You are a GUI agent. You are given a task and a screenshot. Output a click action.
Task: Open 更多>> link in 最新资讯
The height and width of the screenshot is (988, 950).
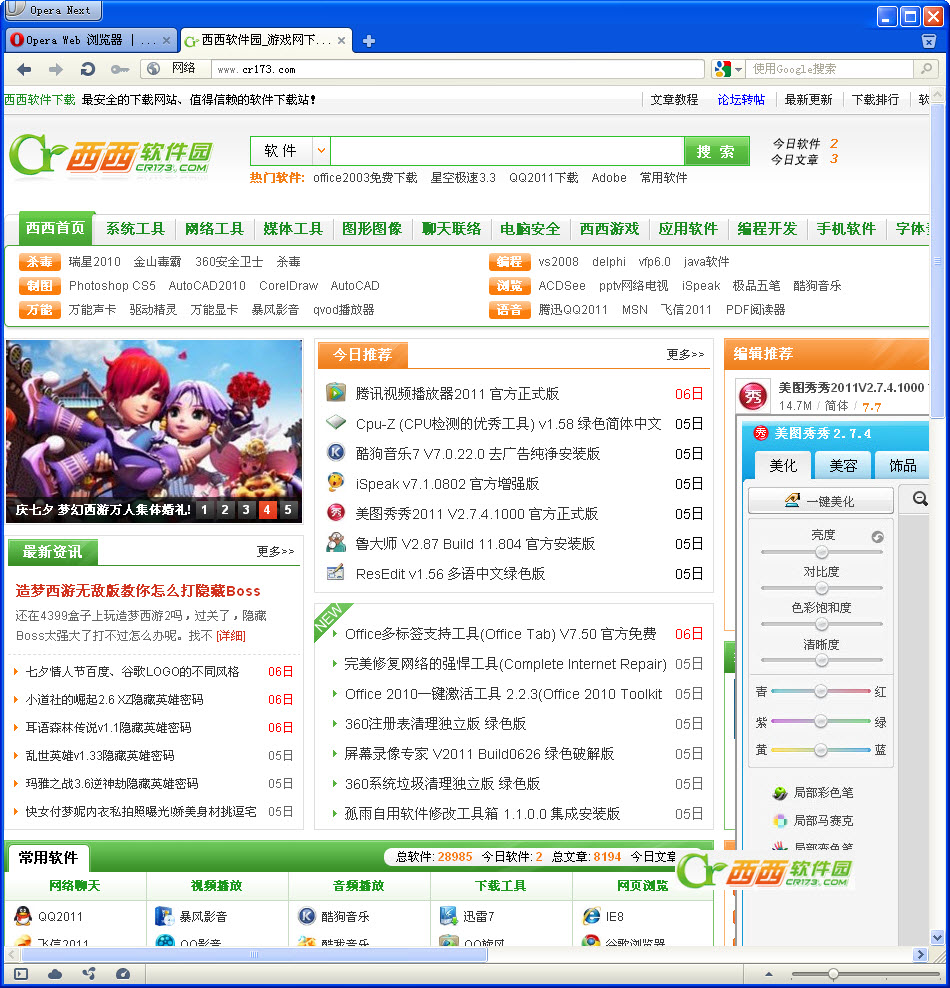pos(275,551)
